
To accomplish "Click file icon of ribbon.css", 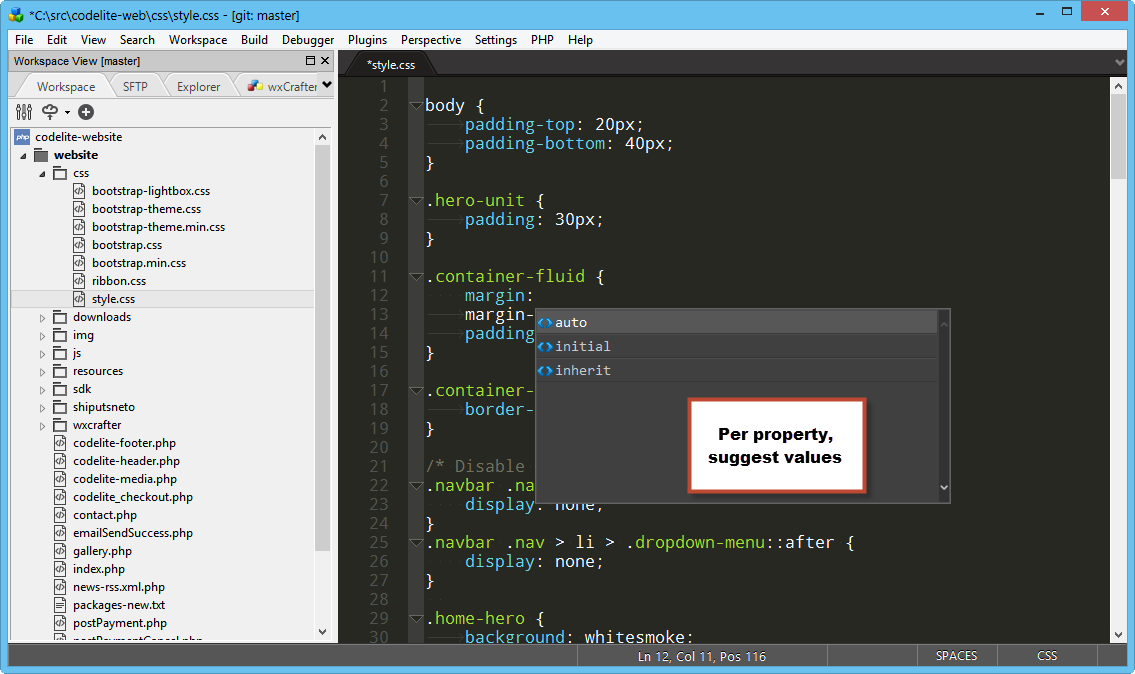I will (79, 281).
